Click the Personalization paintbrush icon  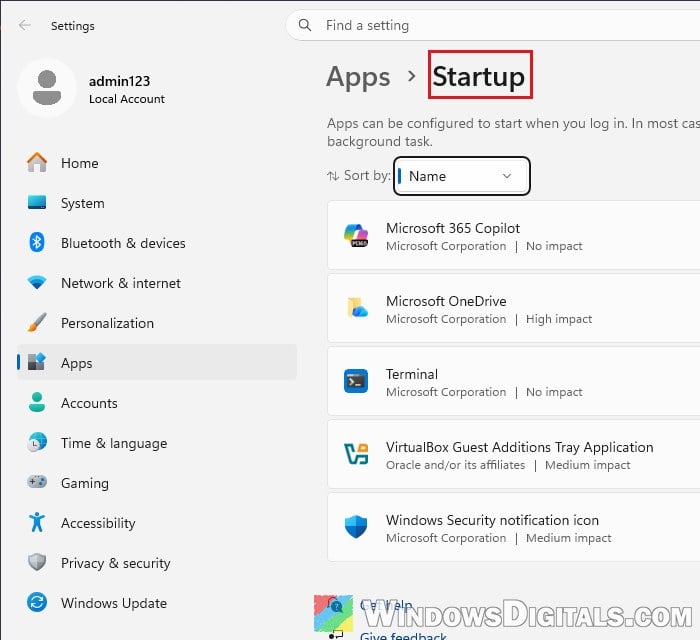point(37,322)
